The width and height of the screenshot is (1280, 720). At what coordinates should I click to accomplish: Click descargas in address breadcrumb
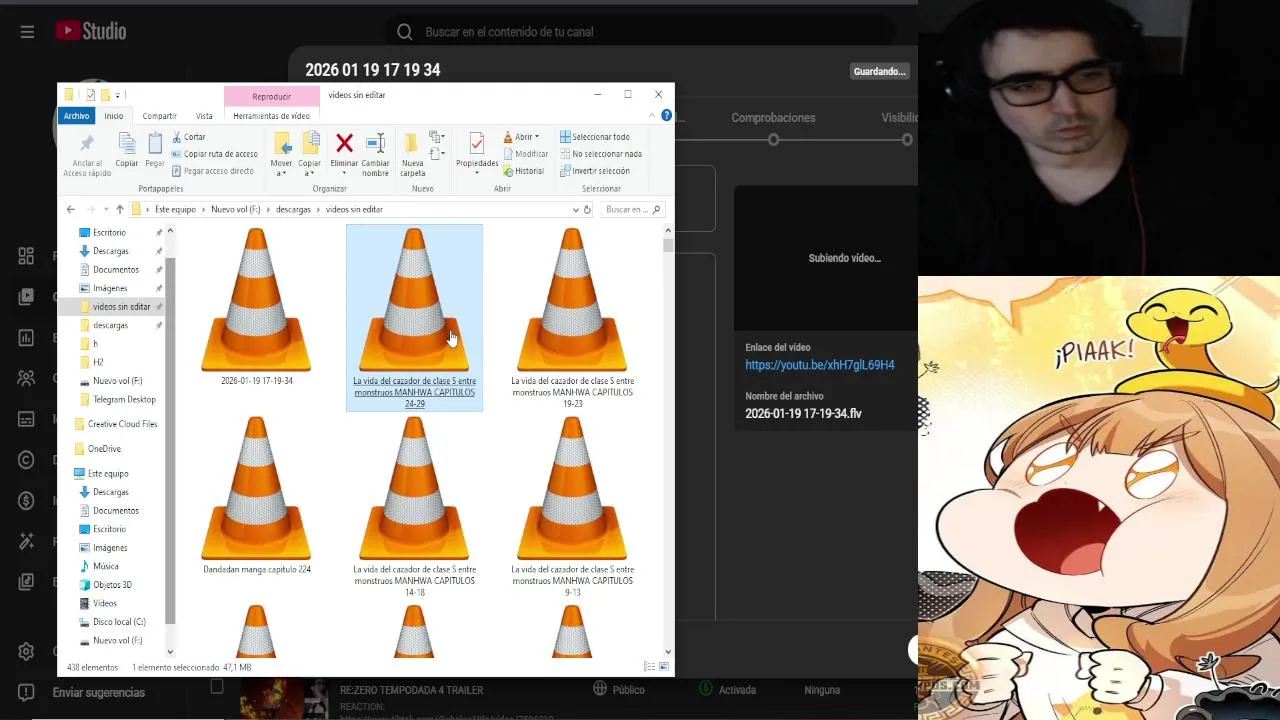(x=293, y=209)
